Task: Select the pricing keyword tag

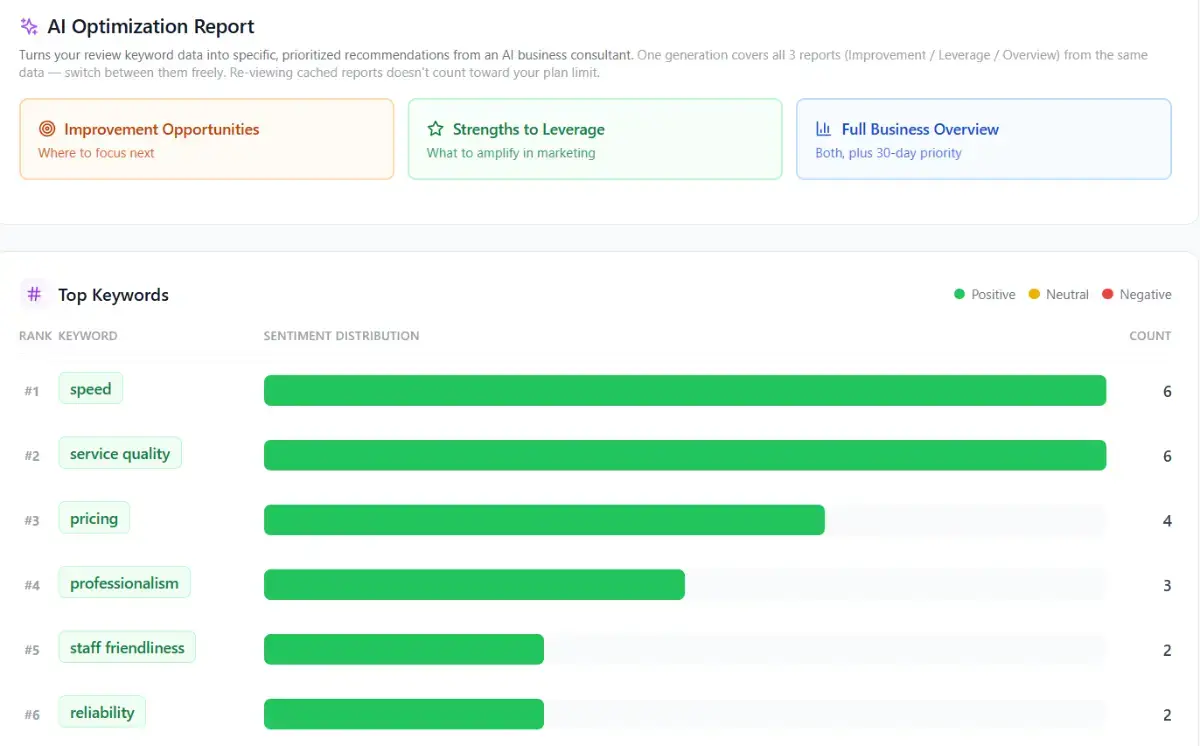Action: pos(94,518)
